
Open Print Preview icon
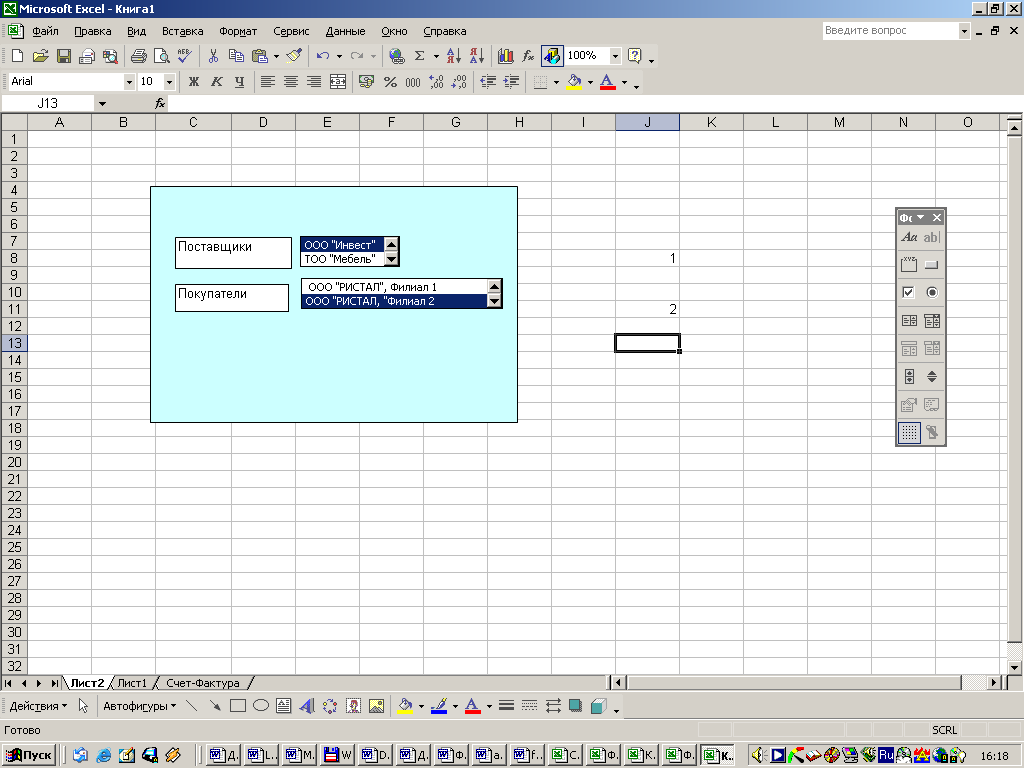point(161,56)
